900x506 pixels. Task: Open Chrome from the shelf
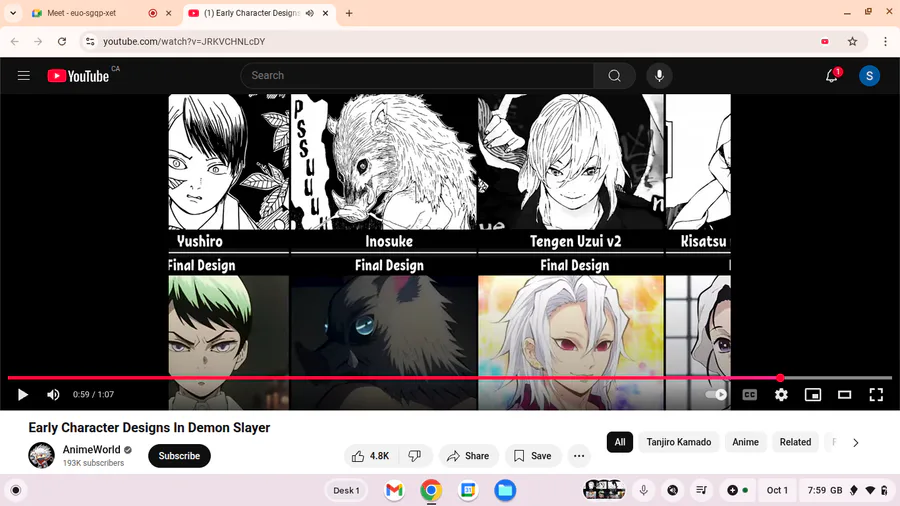click(431, 491)
